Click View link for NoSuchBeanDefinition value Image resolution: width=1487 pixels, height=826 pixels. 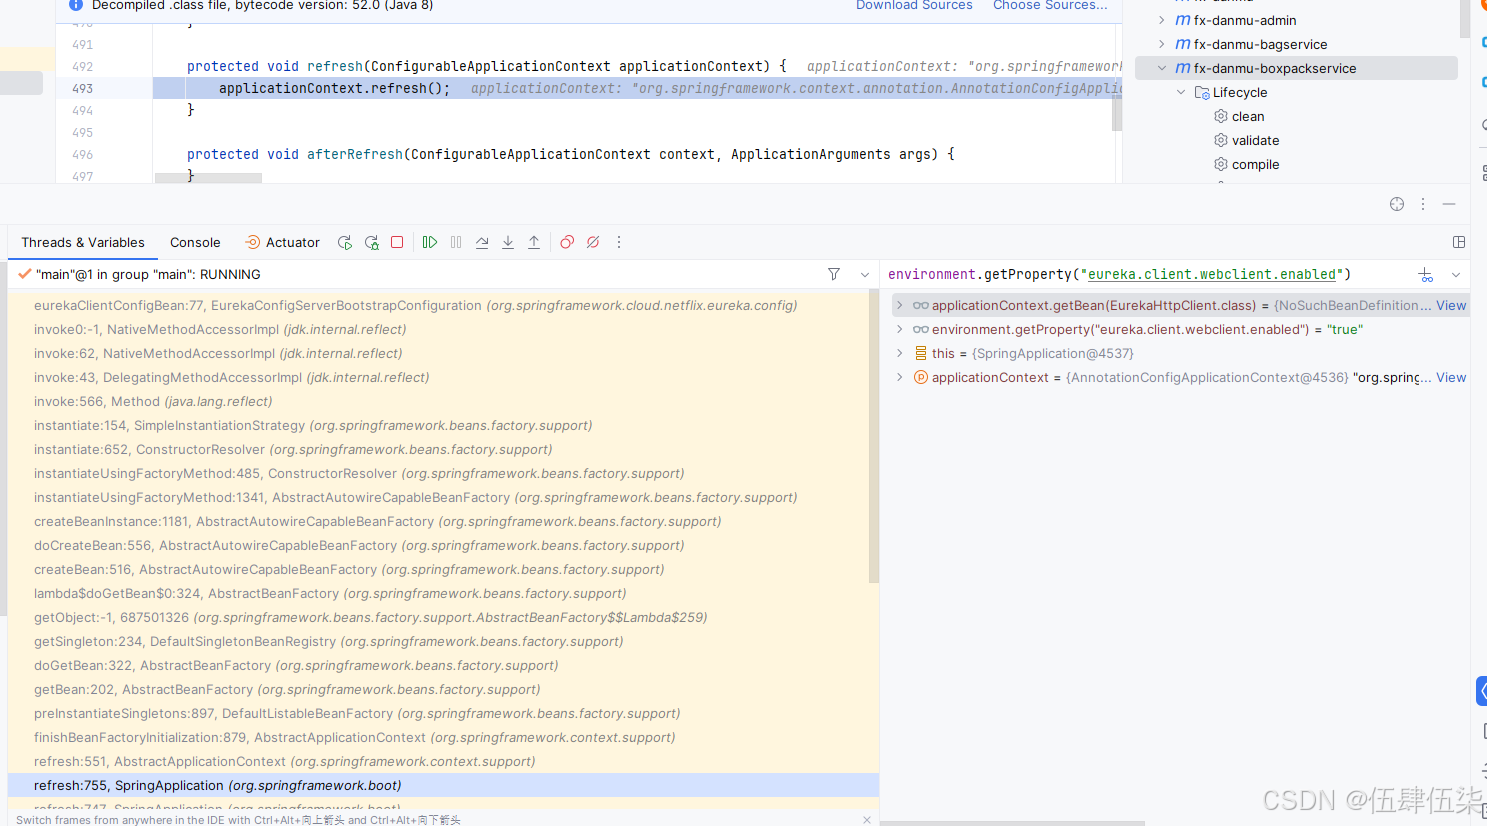coord(1451,305)
